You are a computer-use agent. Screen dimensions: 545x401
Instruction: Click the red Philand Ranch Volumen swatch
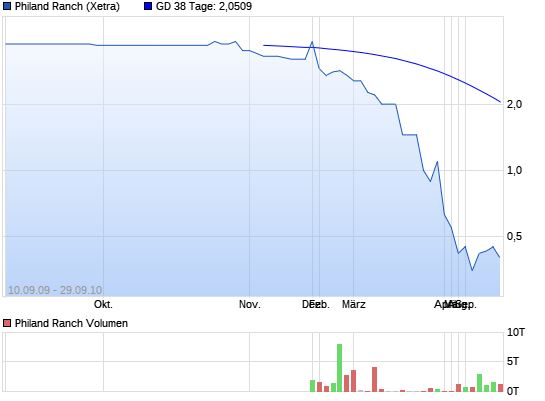click(7, 323)
